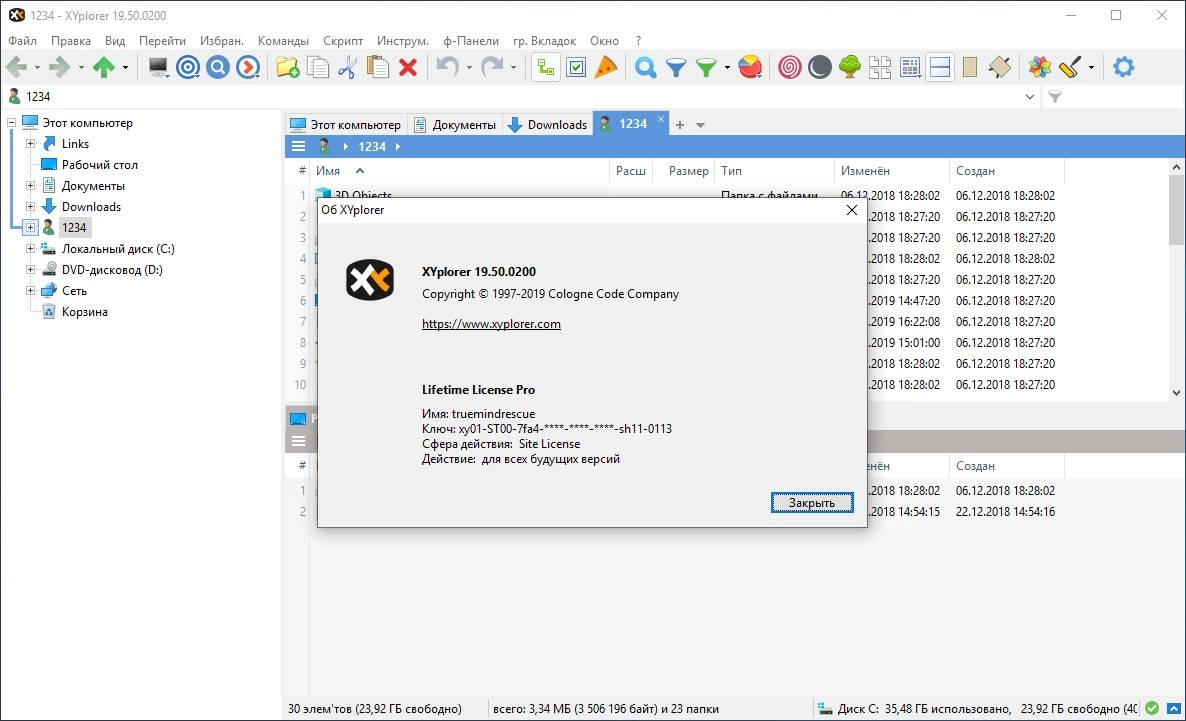Click the green checkmark status bar icon
Image resolution: width=1186 pixels, height=721 pixels.
click(1152, 708)
